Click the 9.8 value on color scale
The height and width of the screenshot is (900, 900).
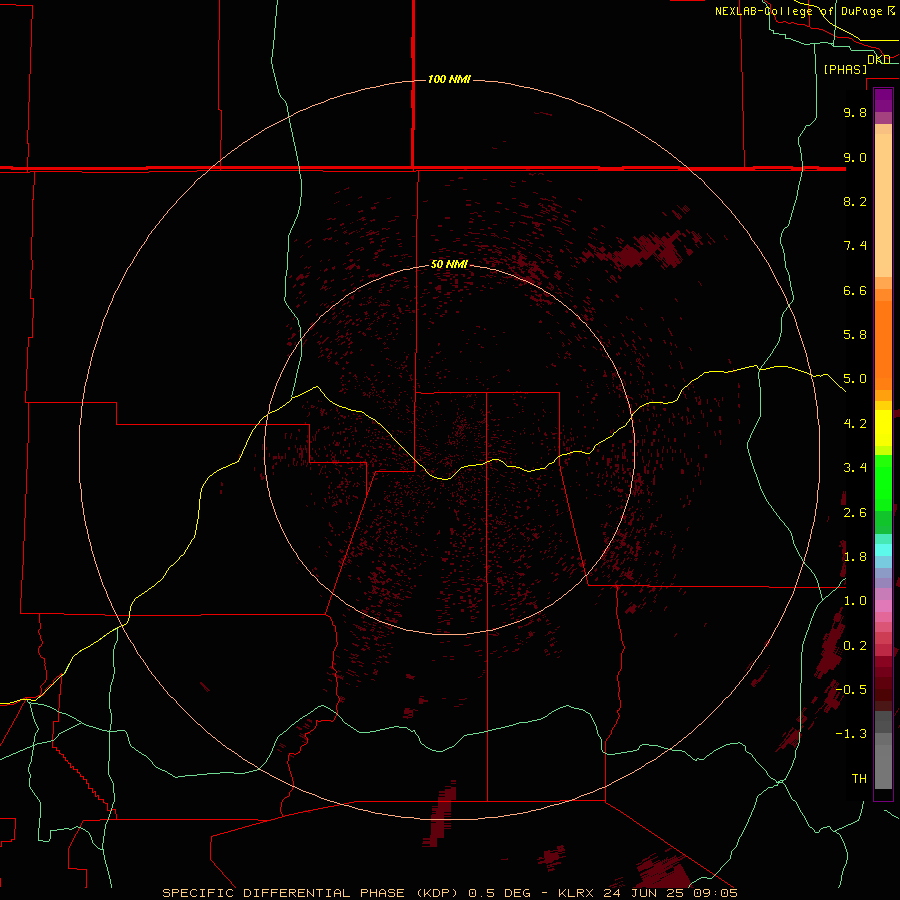[855, 112]
